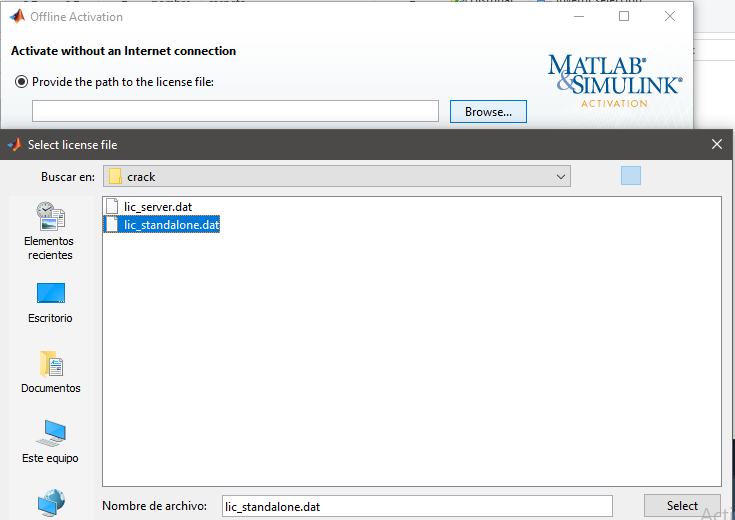Close the Select license file dialog
The image size is (735, 520).
coord(717,144)
